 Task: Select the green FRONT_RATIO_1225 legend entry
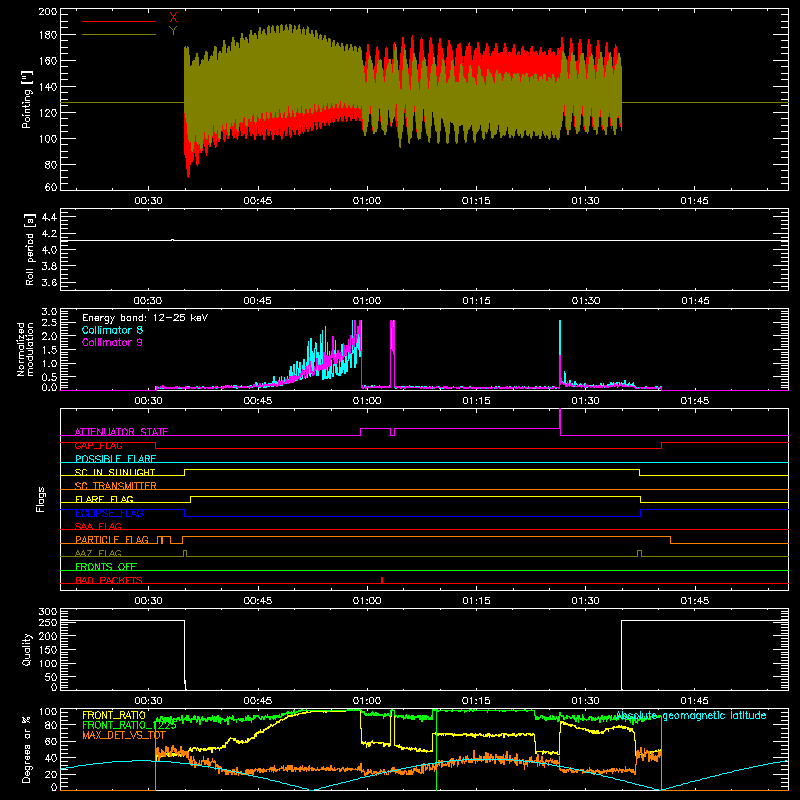click(129, 725)
